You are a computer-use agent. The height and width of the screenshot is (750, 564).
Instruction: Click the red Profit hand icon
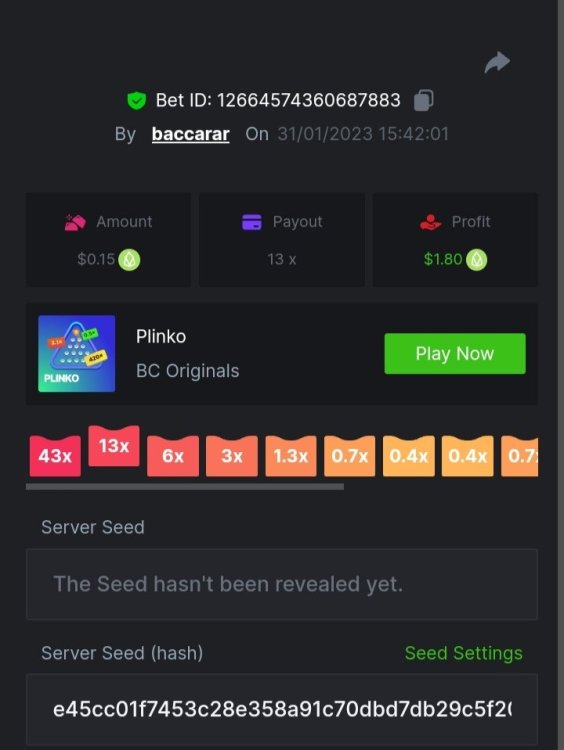(431, 222)
